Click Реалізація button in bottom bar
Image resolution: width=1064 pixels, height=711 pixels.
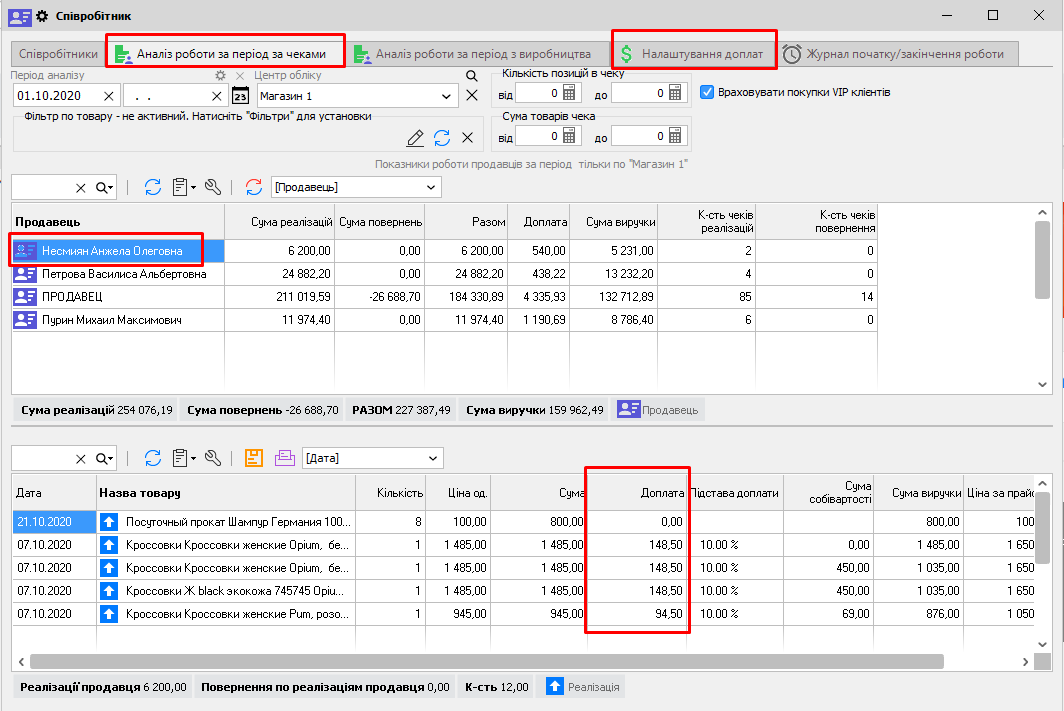583,687
